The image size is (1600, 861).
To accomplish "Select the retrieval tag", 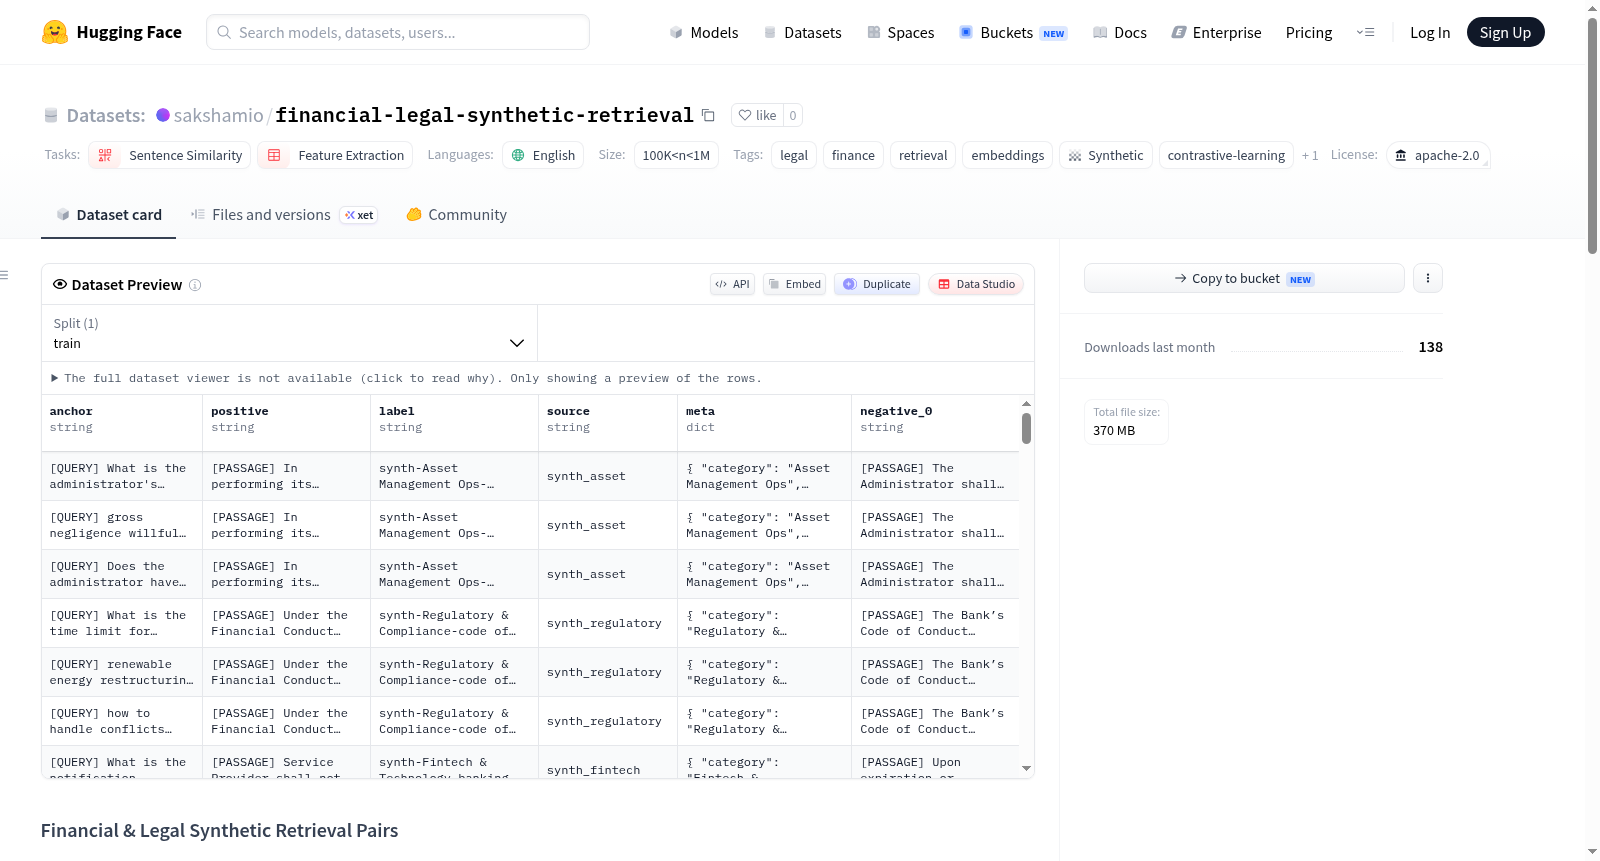I will click(x=923, y=155).
